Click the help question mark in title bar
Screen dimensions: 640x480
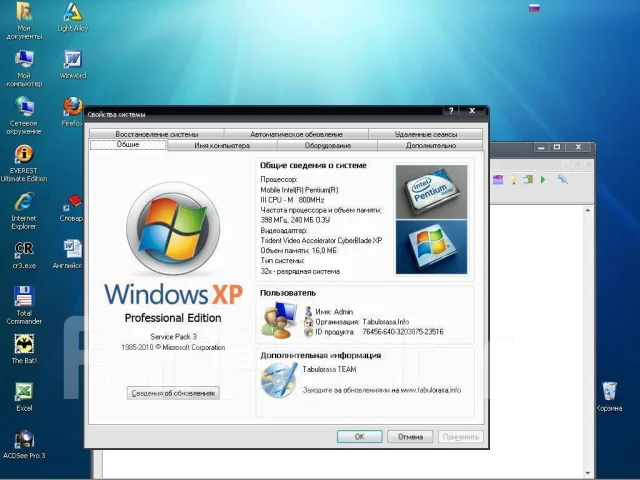pyautogui.click(x=451, y=111)
